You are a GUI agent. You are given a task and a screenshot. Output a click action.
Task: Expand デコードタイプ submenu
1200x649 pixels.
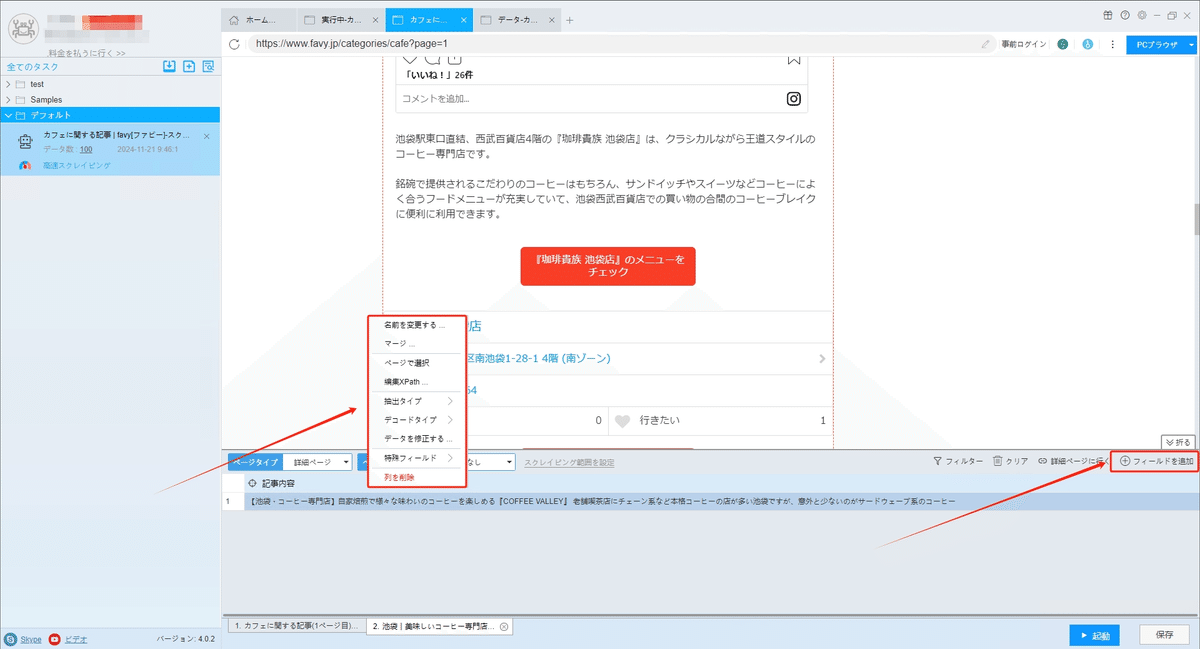pyautogui.click(x=450, y=420)
